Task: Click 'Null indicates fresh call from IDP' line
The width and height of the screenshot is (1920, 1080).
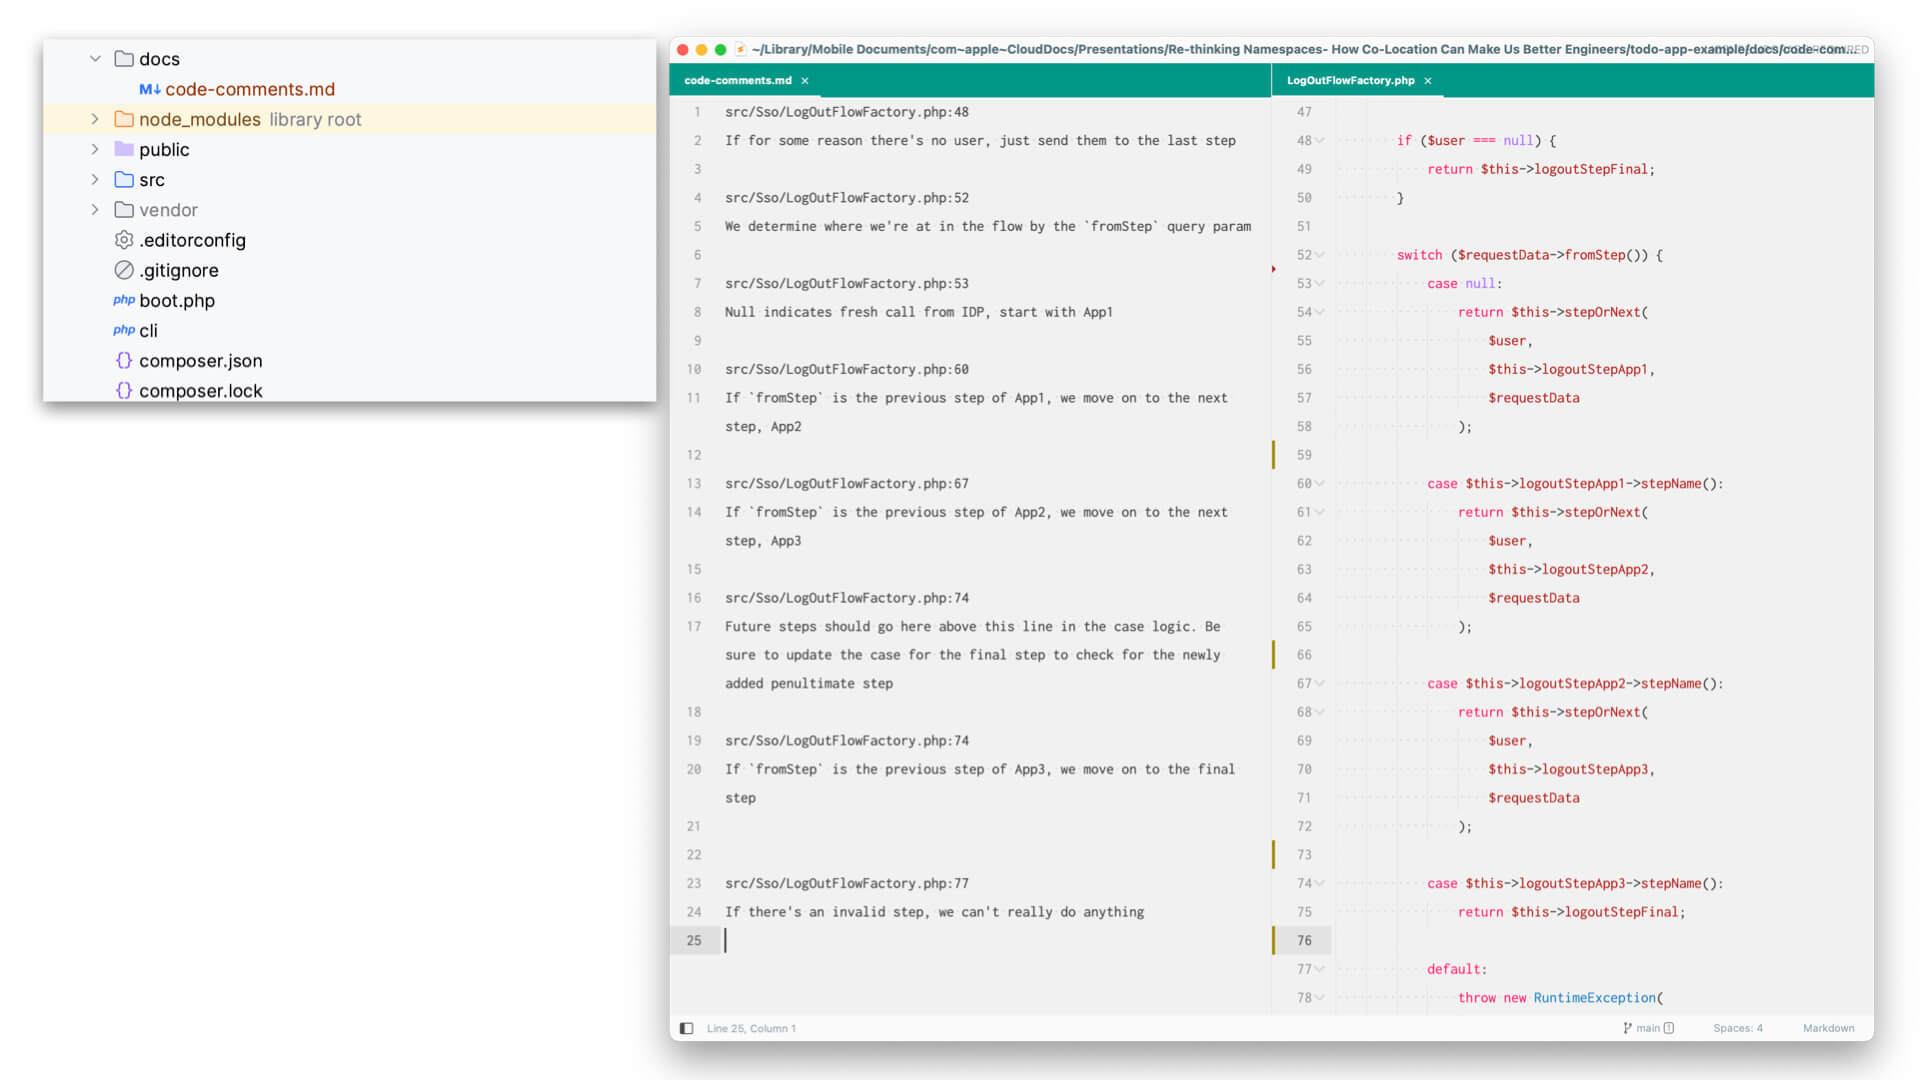Action: tap(919, 312)
